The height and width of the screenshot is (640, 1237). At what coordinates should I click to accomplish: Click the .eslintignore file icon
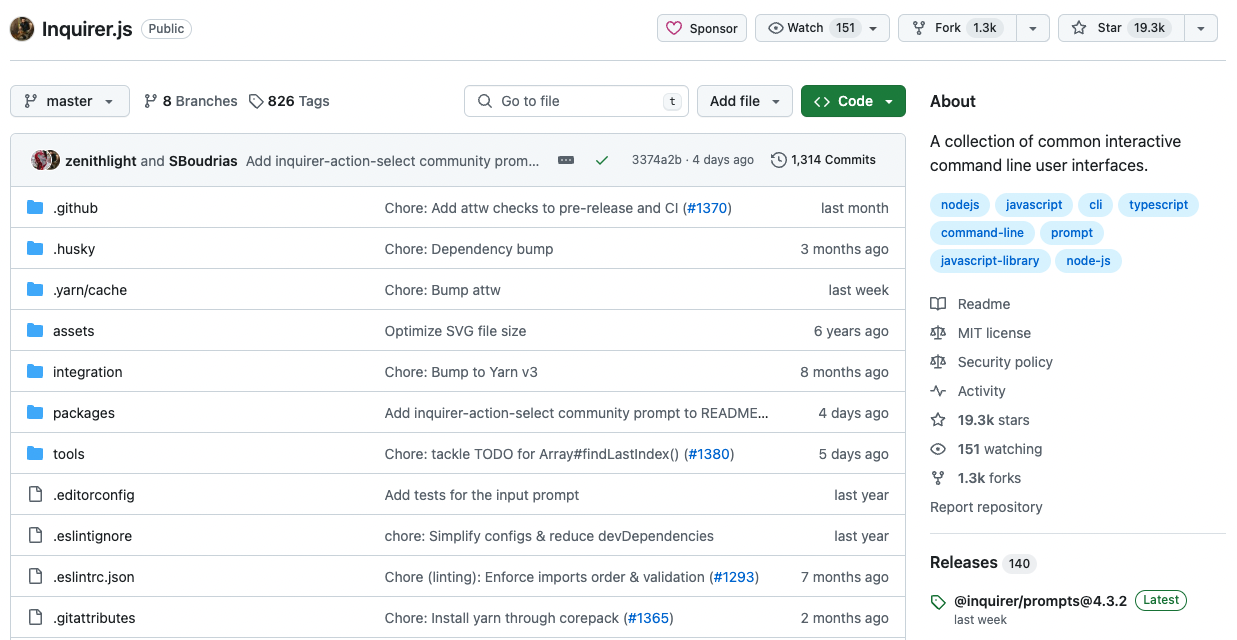click(x=35, y=536)
